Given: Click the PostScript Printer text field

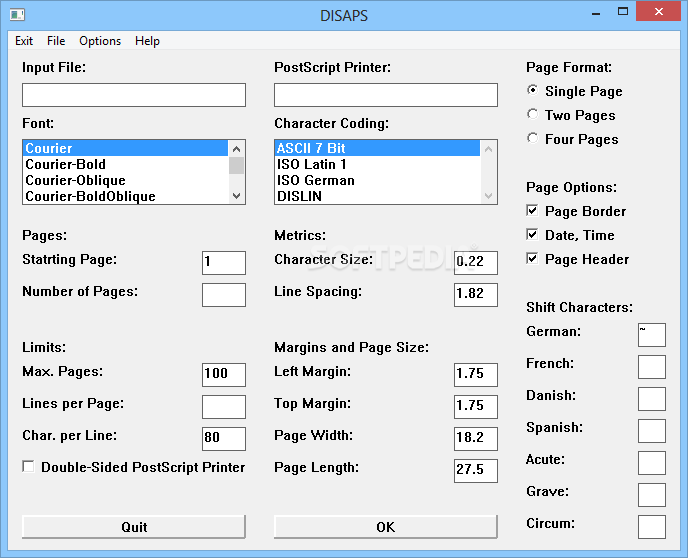Looking at the screenshot, I should [x=386, y=95].
